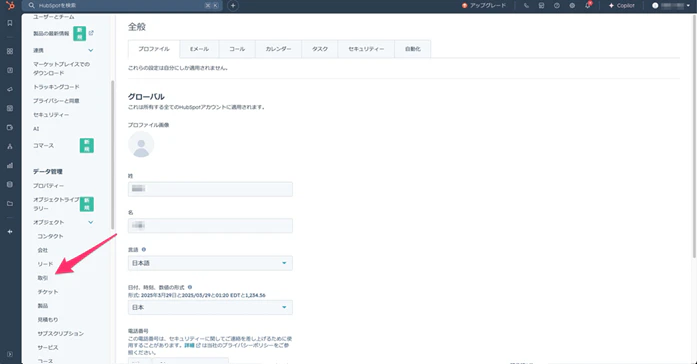Click external link icon beside 製品の最新情報
The width and height of the screenshot is (697, 364).
[x=91, y=33]
